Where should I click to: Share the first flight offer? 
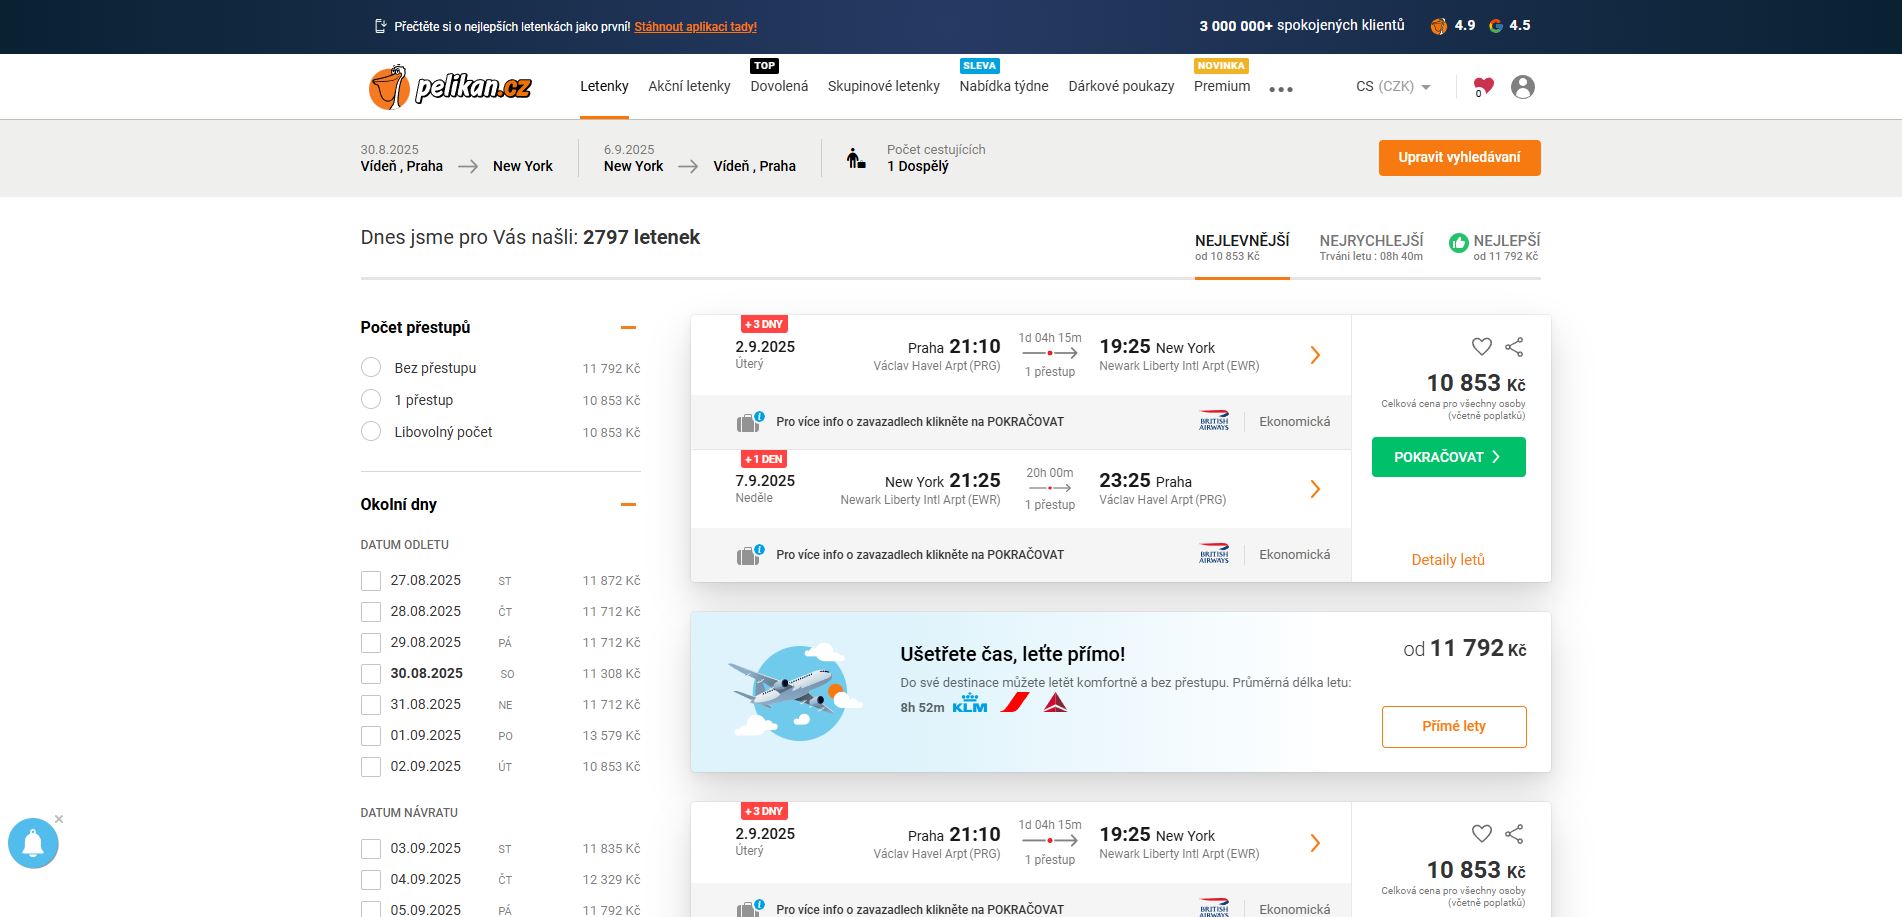[1514, 346]
